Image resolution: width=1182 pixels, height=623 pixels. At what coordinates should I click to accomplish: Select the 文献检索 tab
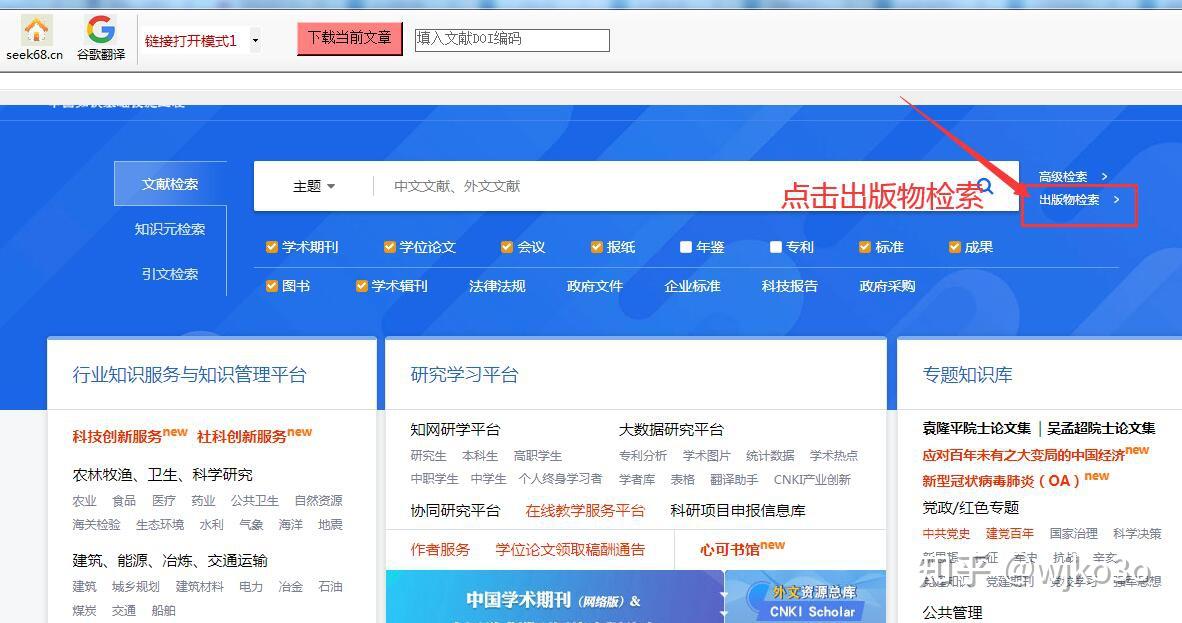tap(170, 184)
